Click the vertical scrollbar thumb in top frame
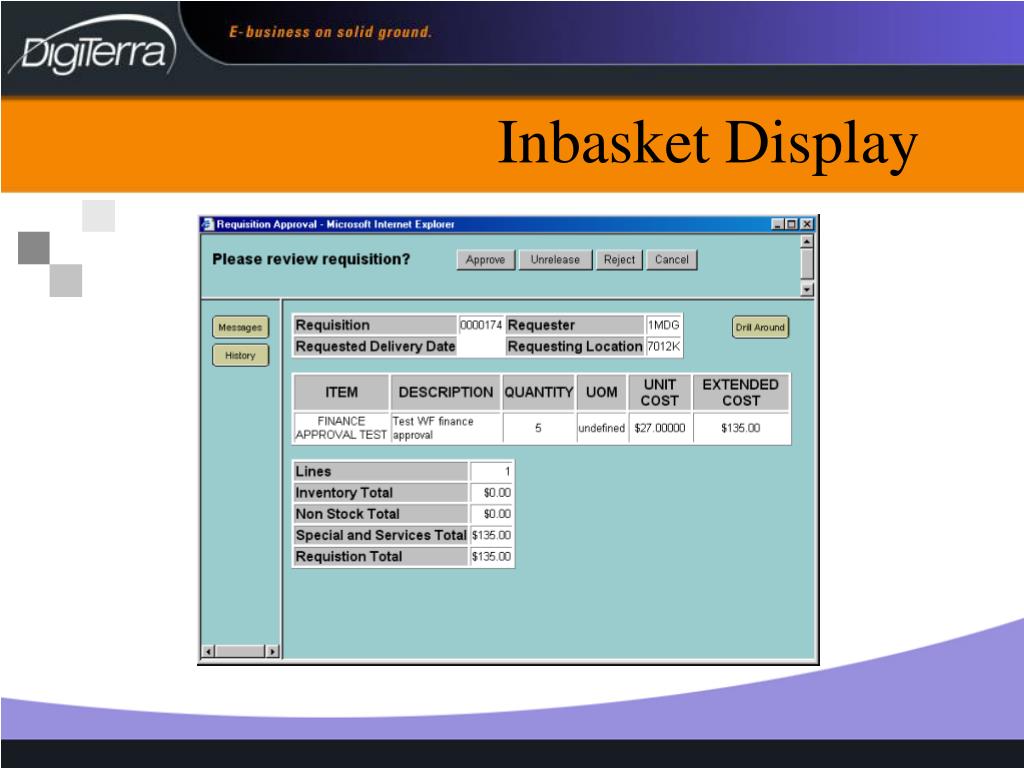 [807, 263]
